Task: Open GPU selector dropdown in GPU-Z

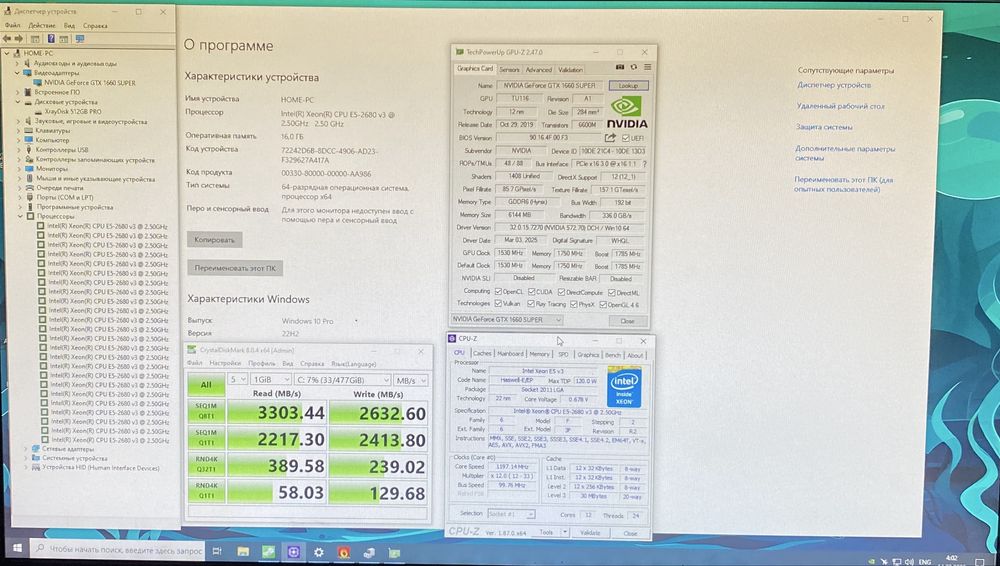Action: (507, 319)
